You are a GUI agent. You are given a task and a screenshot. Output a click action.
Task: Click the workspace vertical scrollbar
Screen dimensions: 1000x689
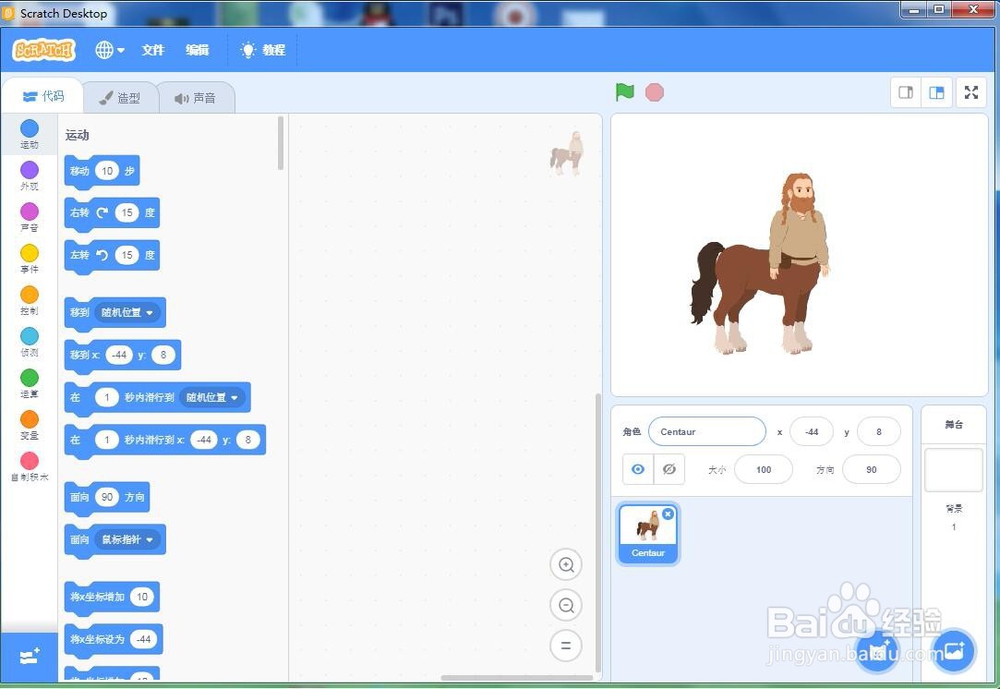(x=598, y=533)
